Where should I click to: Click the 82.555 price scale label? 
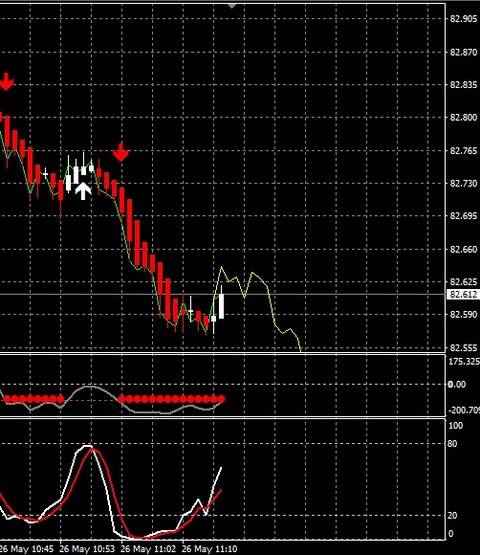tap(463, 348)
